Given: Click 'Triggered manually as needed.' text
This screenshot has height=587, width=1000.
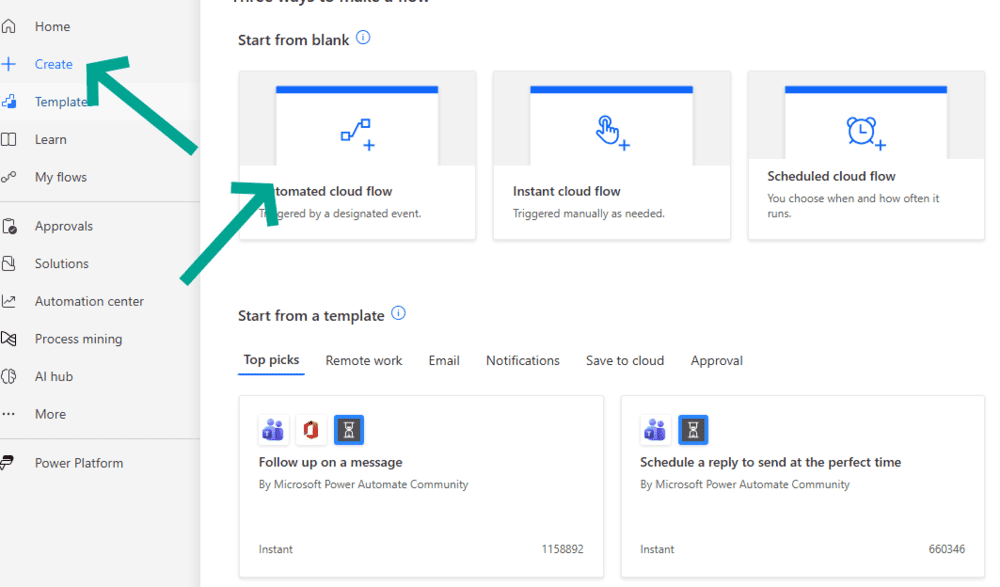Looking at the screenshot, I should click(588, 213).
